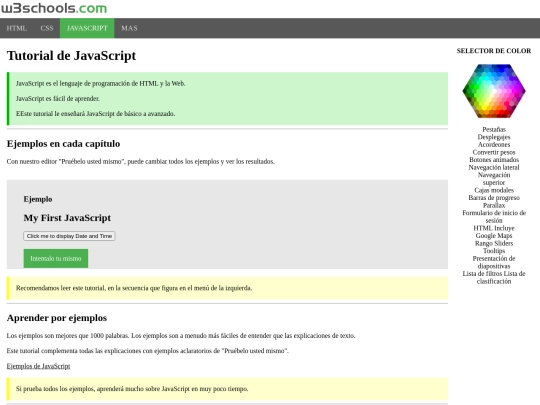Open the 'Convertir pesos' sidebar link
The width and height of the screenshot is (540, 405).
pos(494,152)
